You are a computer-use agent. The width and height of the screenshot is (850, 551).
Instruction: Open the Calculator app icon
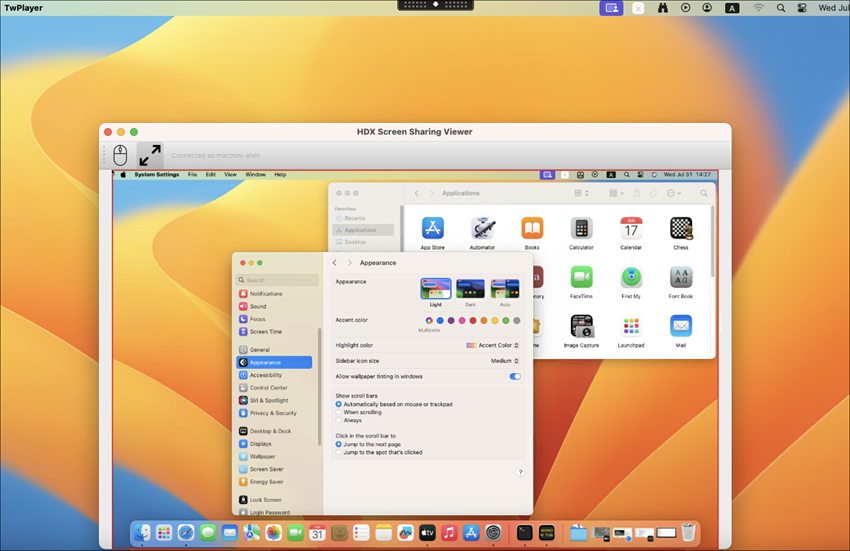581,229
